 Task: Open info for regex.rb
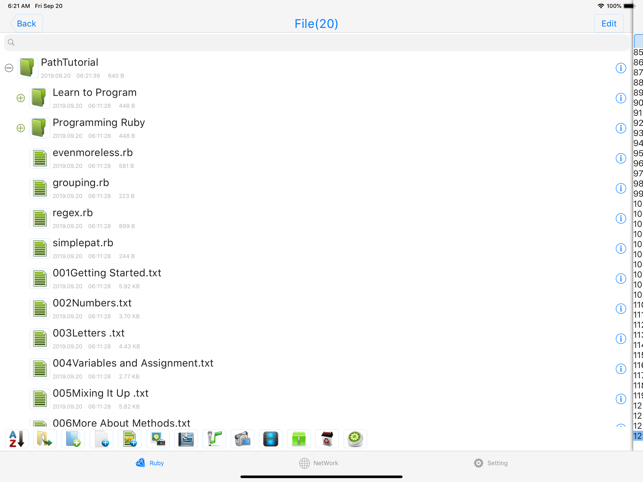tap(620, 218)
